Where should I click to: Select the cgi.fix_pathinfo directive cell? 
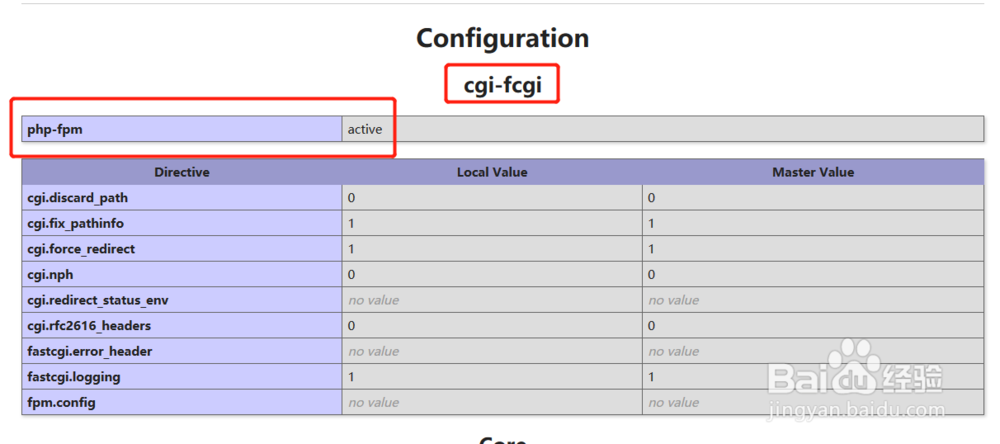click(x=182, y=223)
